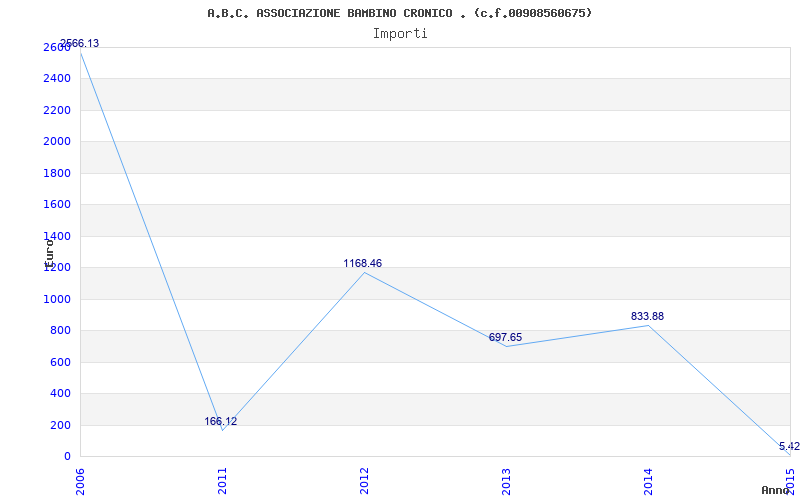This screenshot has width=800, height=500.
Task: Click the 1000 y-axis tick label
Action: pos(55,299)
